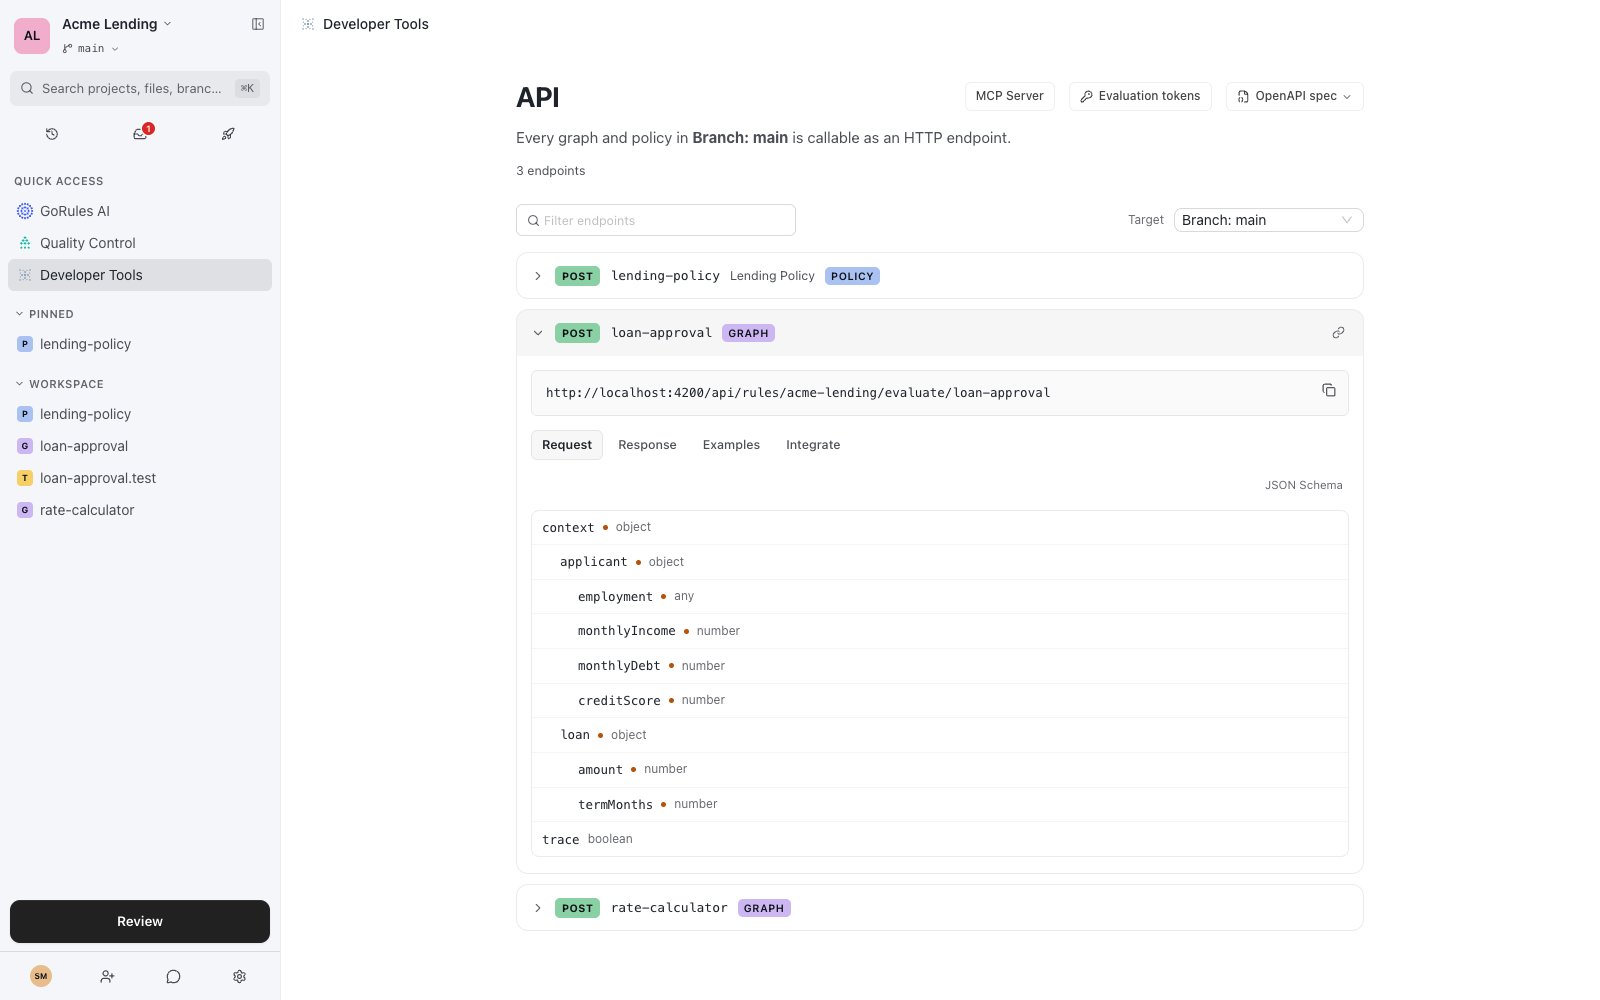Open GoRules AI in quick access

(x=140, y=211)
